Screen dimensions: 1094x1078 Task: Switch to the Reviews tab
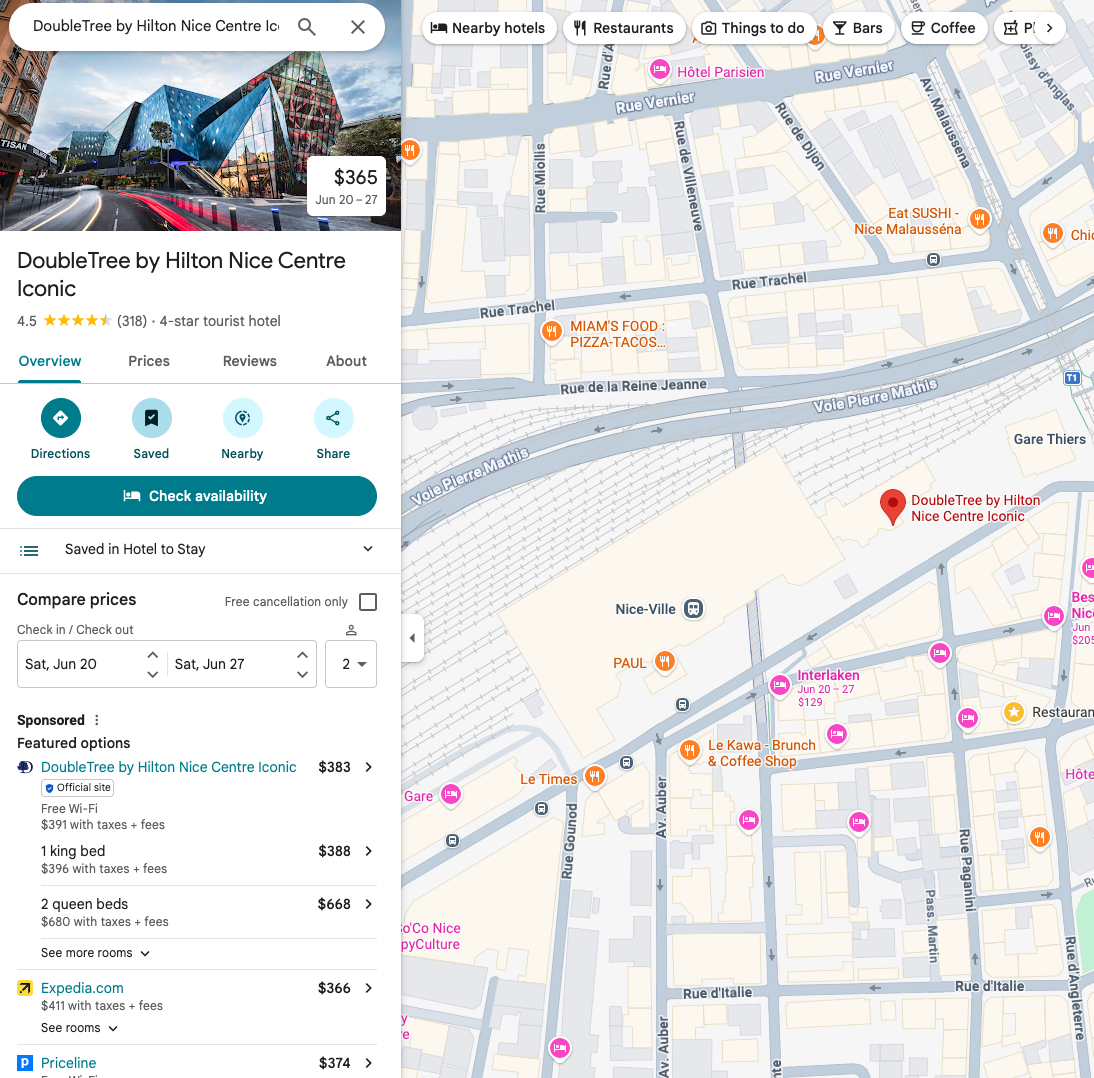pos(249,361)
